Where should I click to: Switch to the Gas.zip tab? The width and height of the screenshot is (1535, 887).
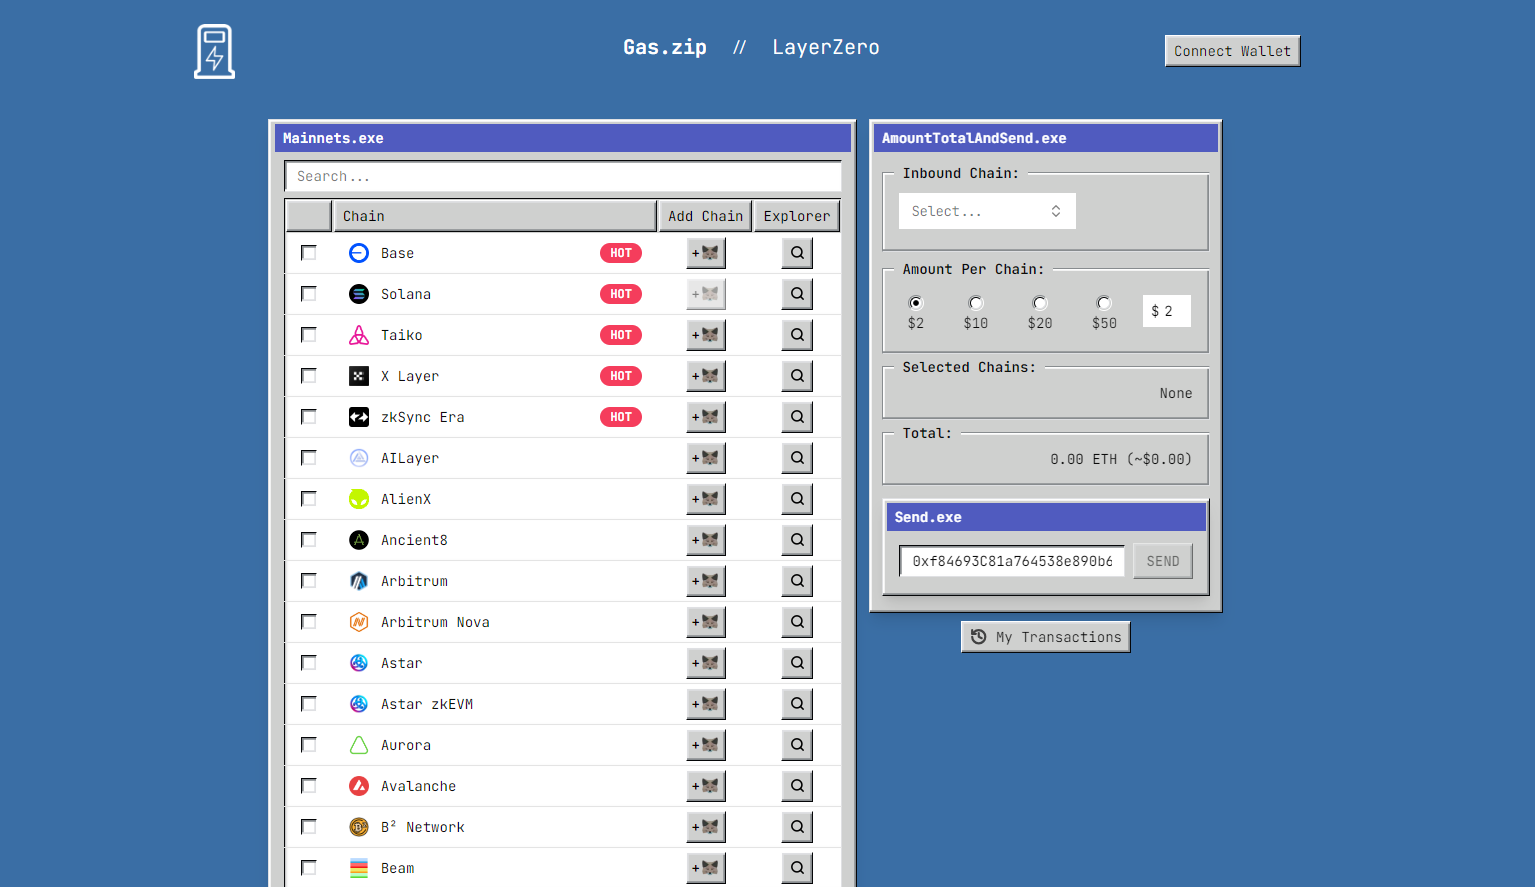(x=665, y=47)
